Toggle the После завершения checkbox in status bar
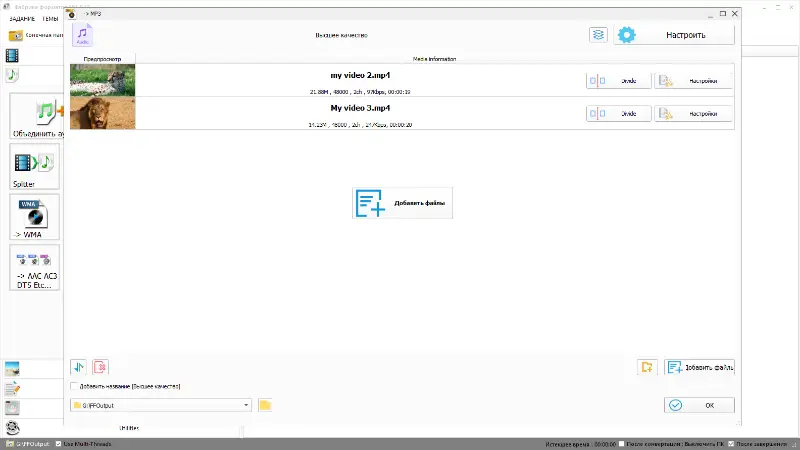This screenshot has height=450, width=800. click(x=731, y=444)
